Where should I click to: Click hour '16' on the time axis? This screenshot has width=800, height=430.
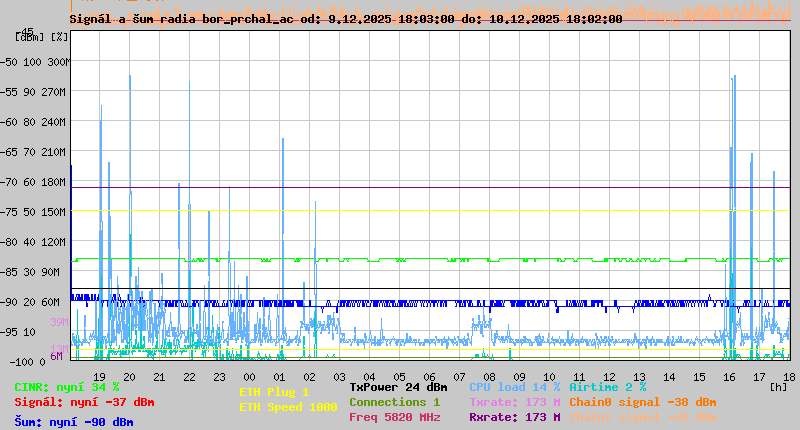pos(730,377)
